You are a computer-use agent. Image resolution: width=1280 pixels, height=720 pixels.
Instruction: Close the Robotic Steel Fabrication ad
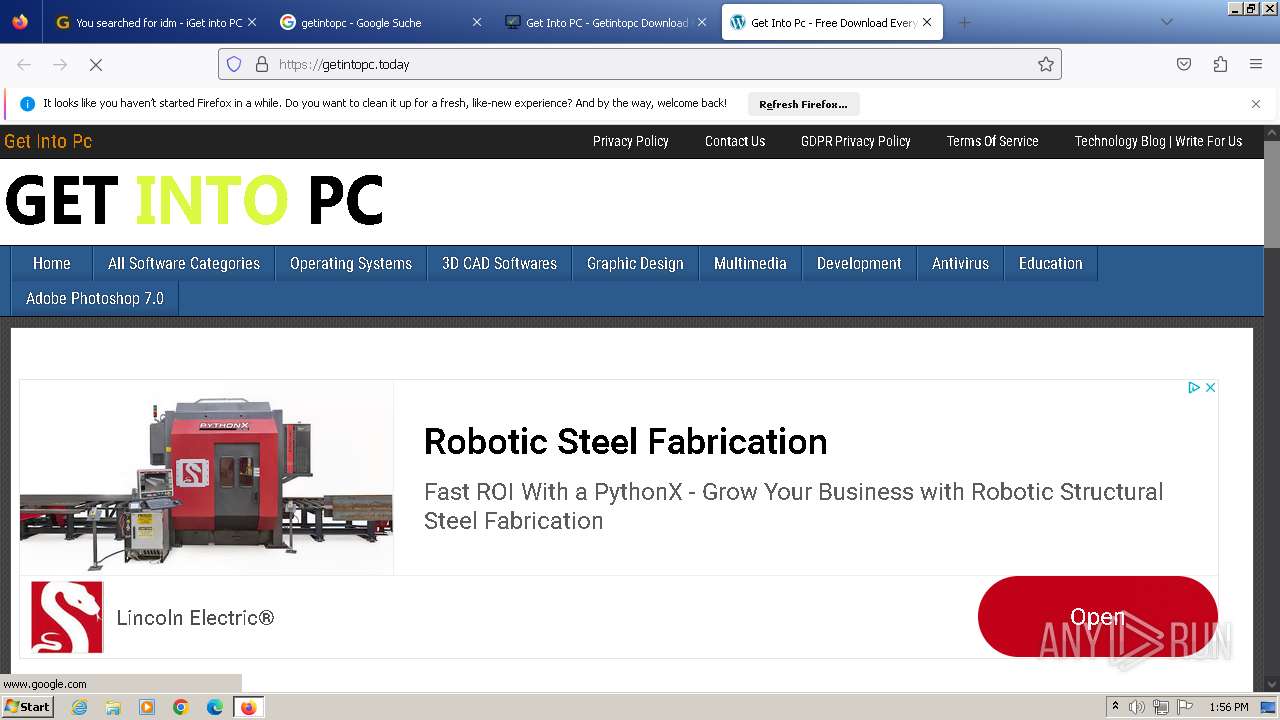1210,387
